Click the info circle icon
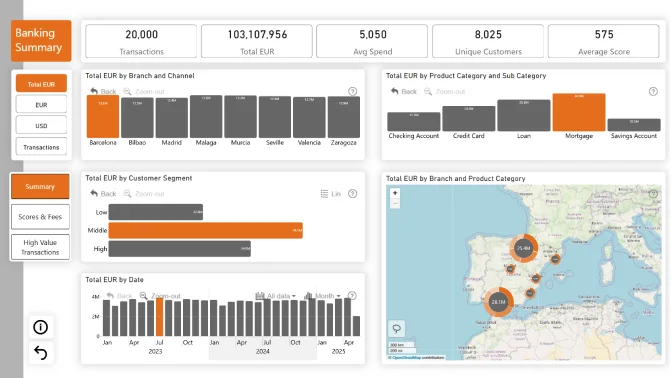 [x=41, y=327]
